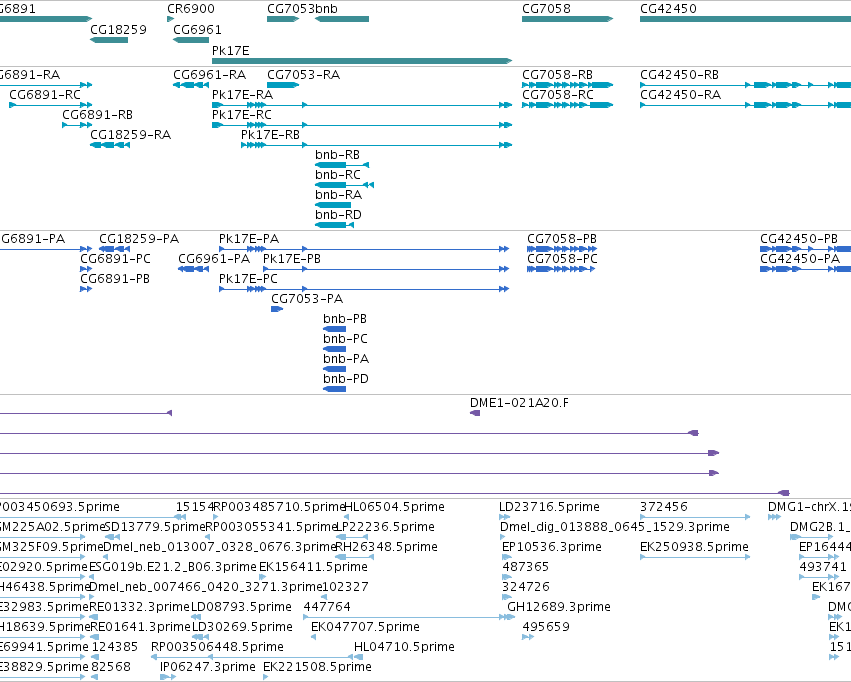Click EST EK250938.5prime
851x682 pixels.
[695, 557]
